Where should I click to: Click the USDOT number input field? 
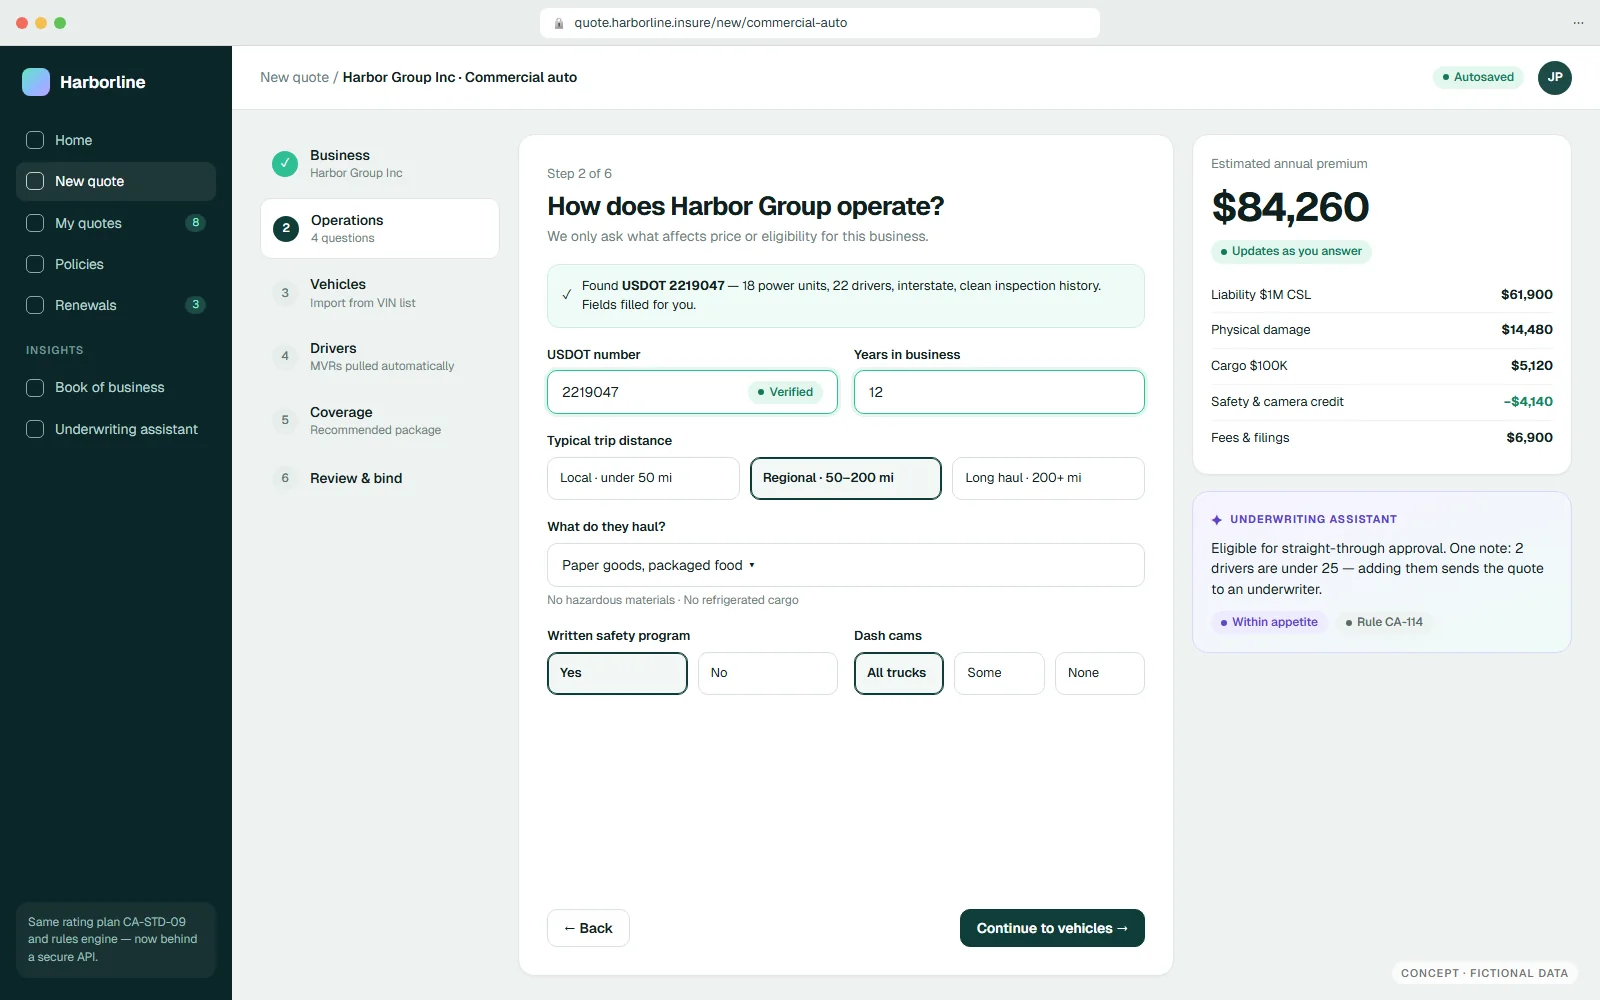point(692,392)
